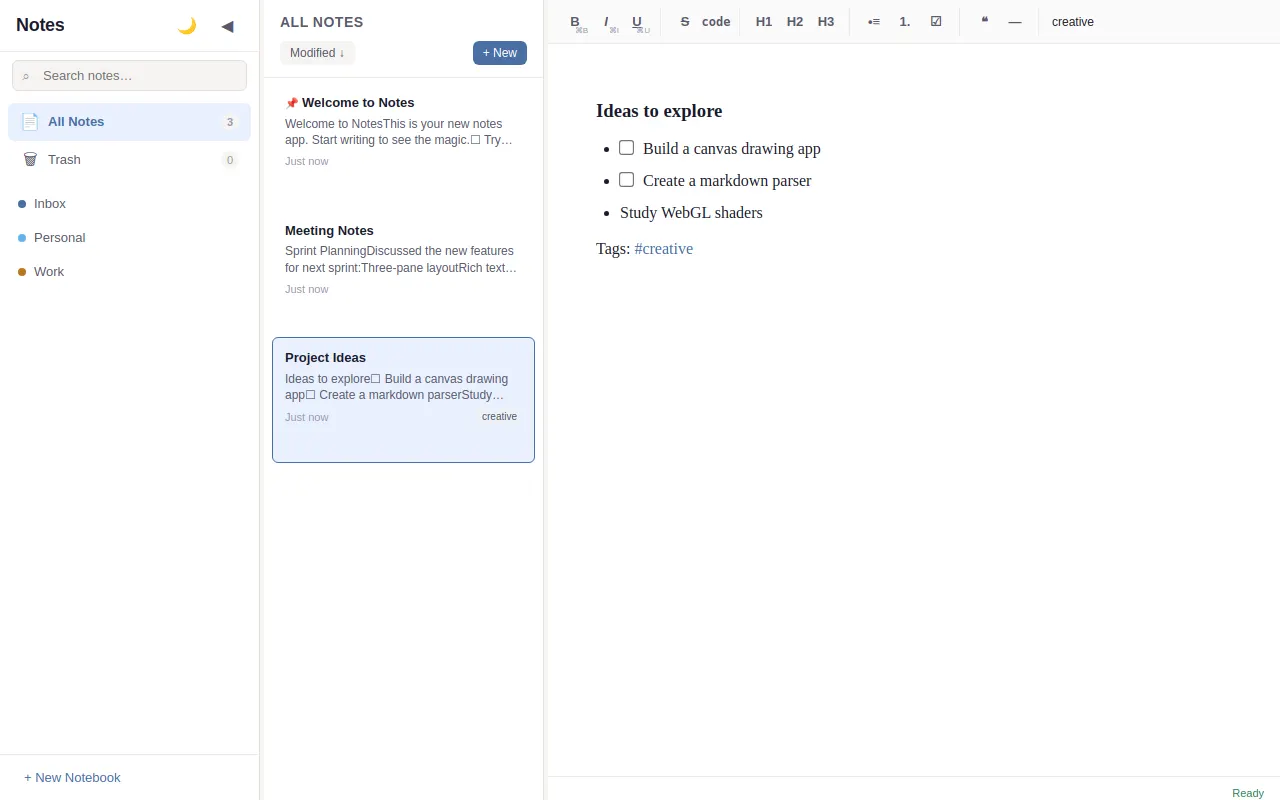Insert a block quote
Screen dimensions: 1280x800
pos(984,22)
